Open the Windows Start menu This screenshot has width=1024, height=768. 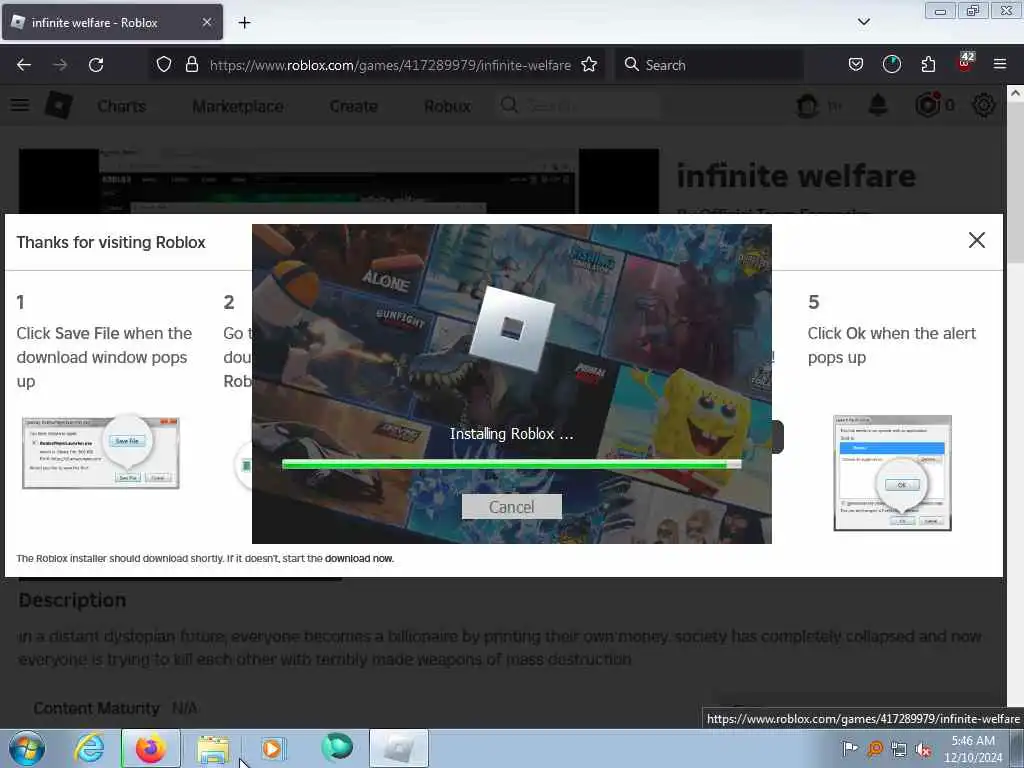coord(27,748)
